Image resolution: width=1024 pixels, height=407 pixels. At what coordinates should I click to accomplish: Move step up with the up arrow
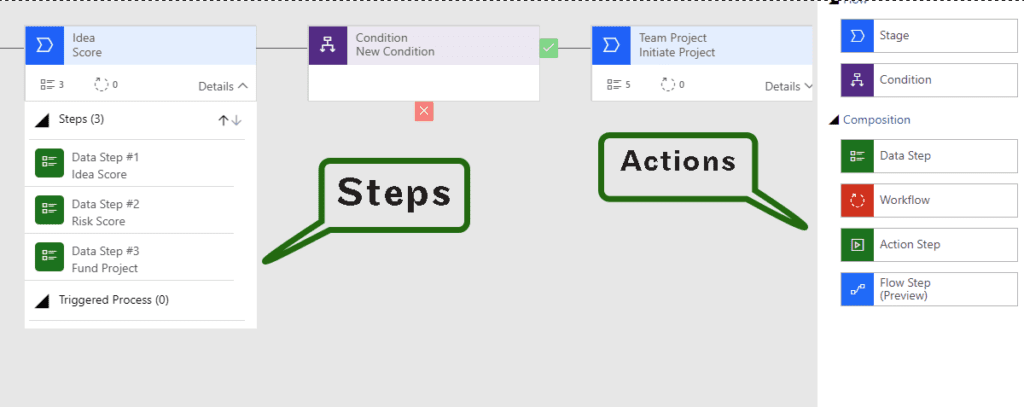pyautogui.click(x=223, y=120)
